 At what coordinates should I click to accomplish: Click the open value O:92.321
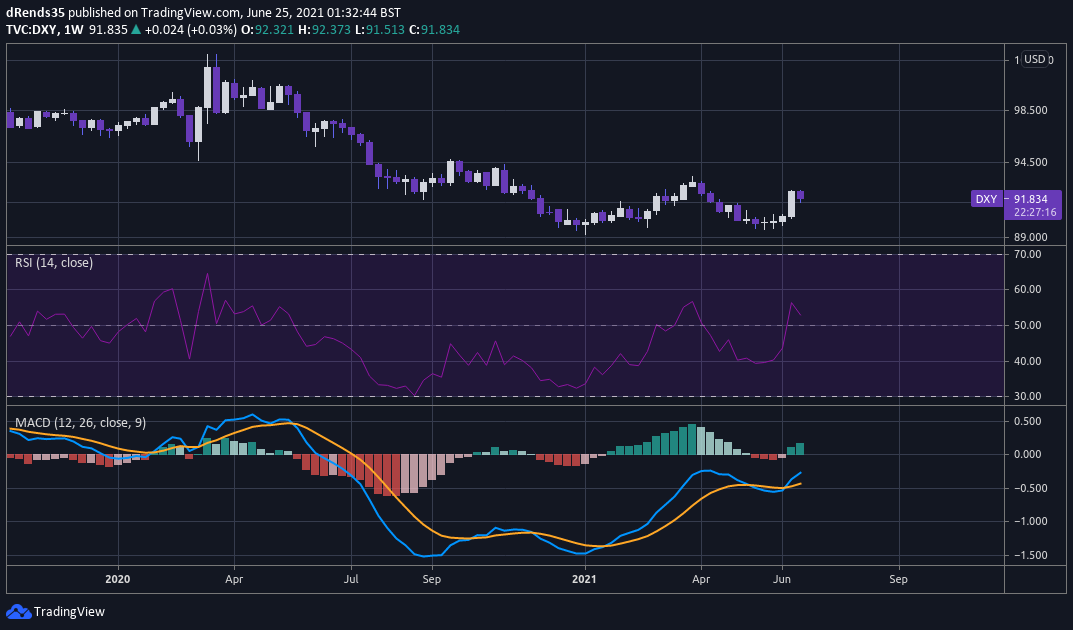268,30
